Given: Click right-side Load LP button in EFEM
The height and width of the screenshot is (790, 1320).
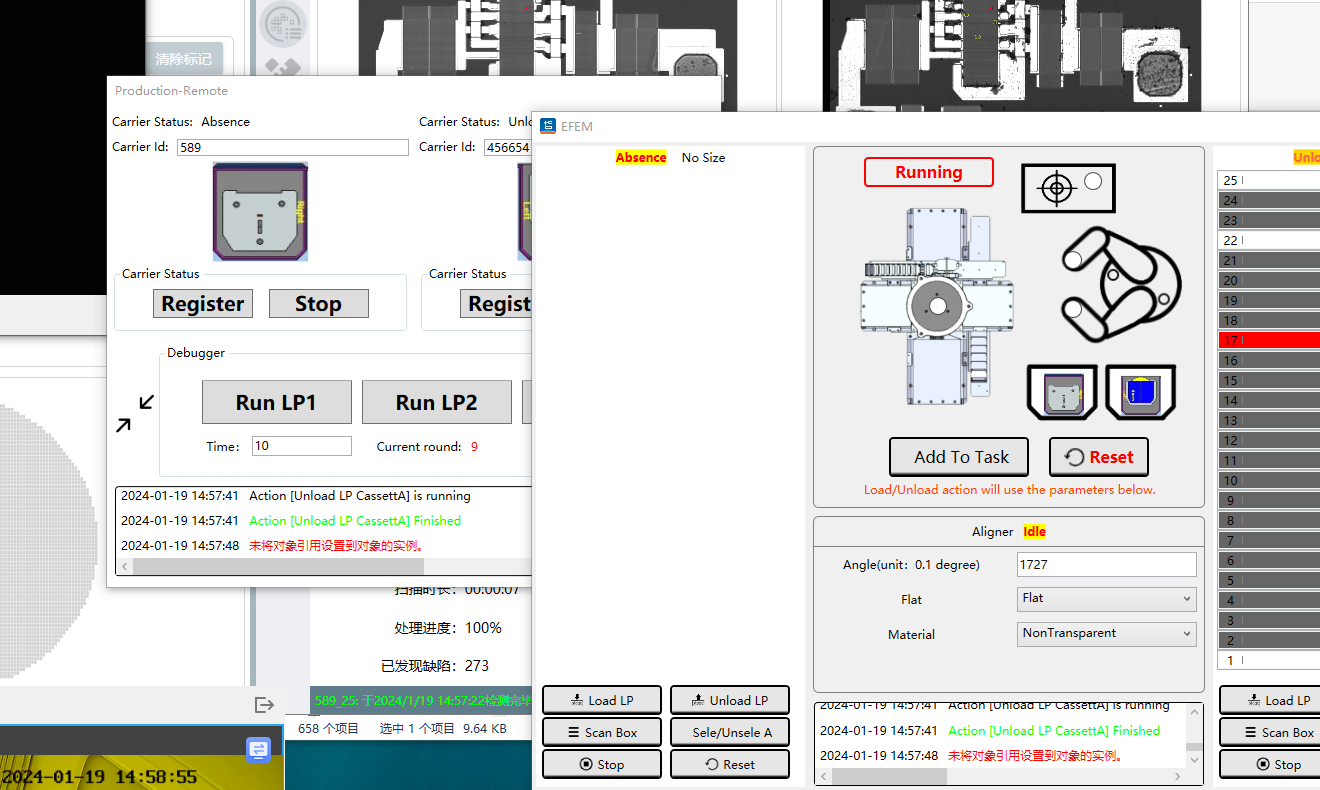Looking at the screenshot, I should (x=1270, y=700).
